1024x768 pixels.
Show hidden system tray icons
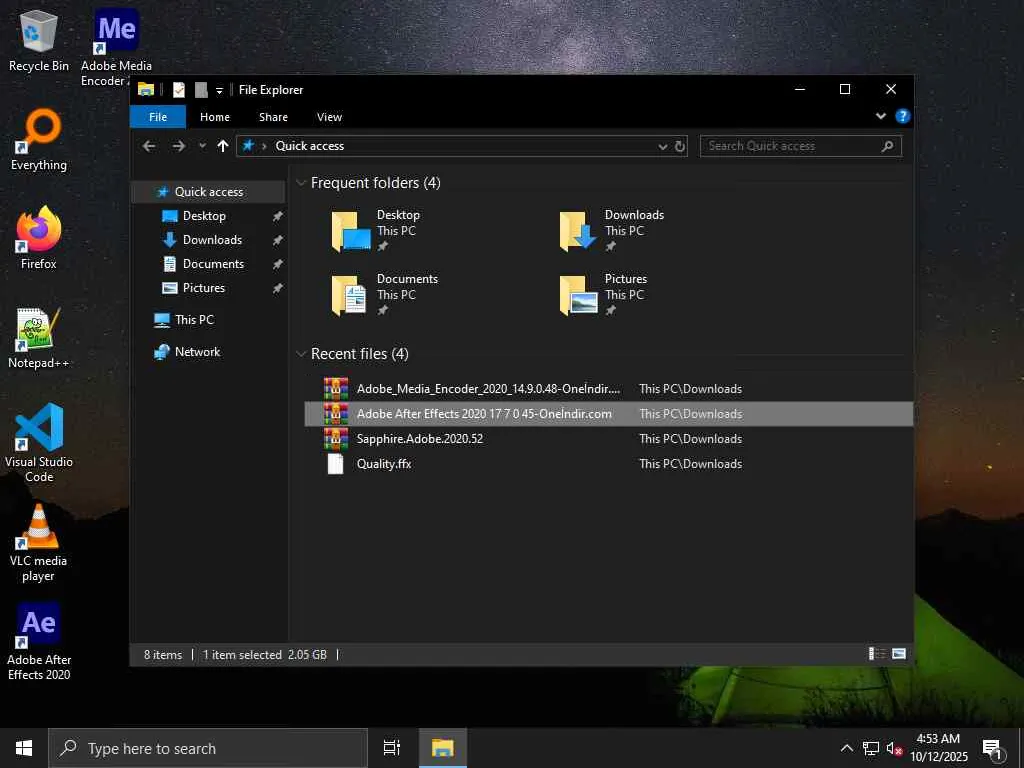(846, 748)
